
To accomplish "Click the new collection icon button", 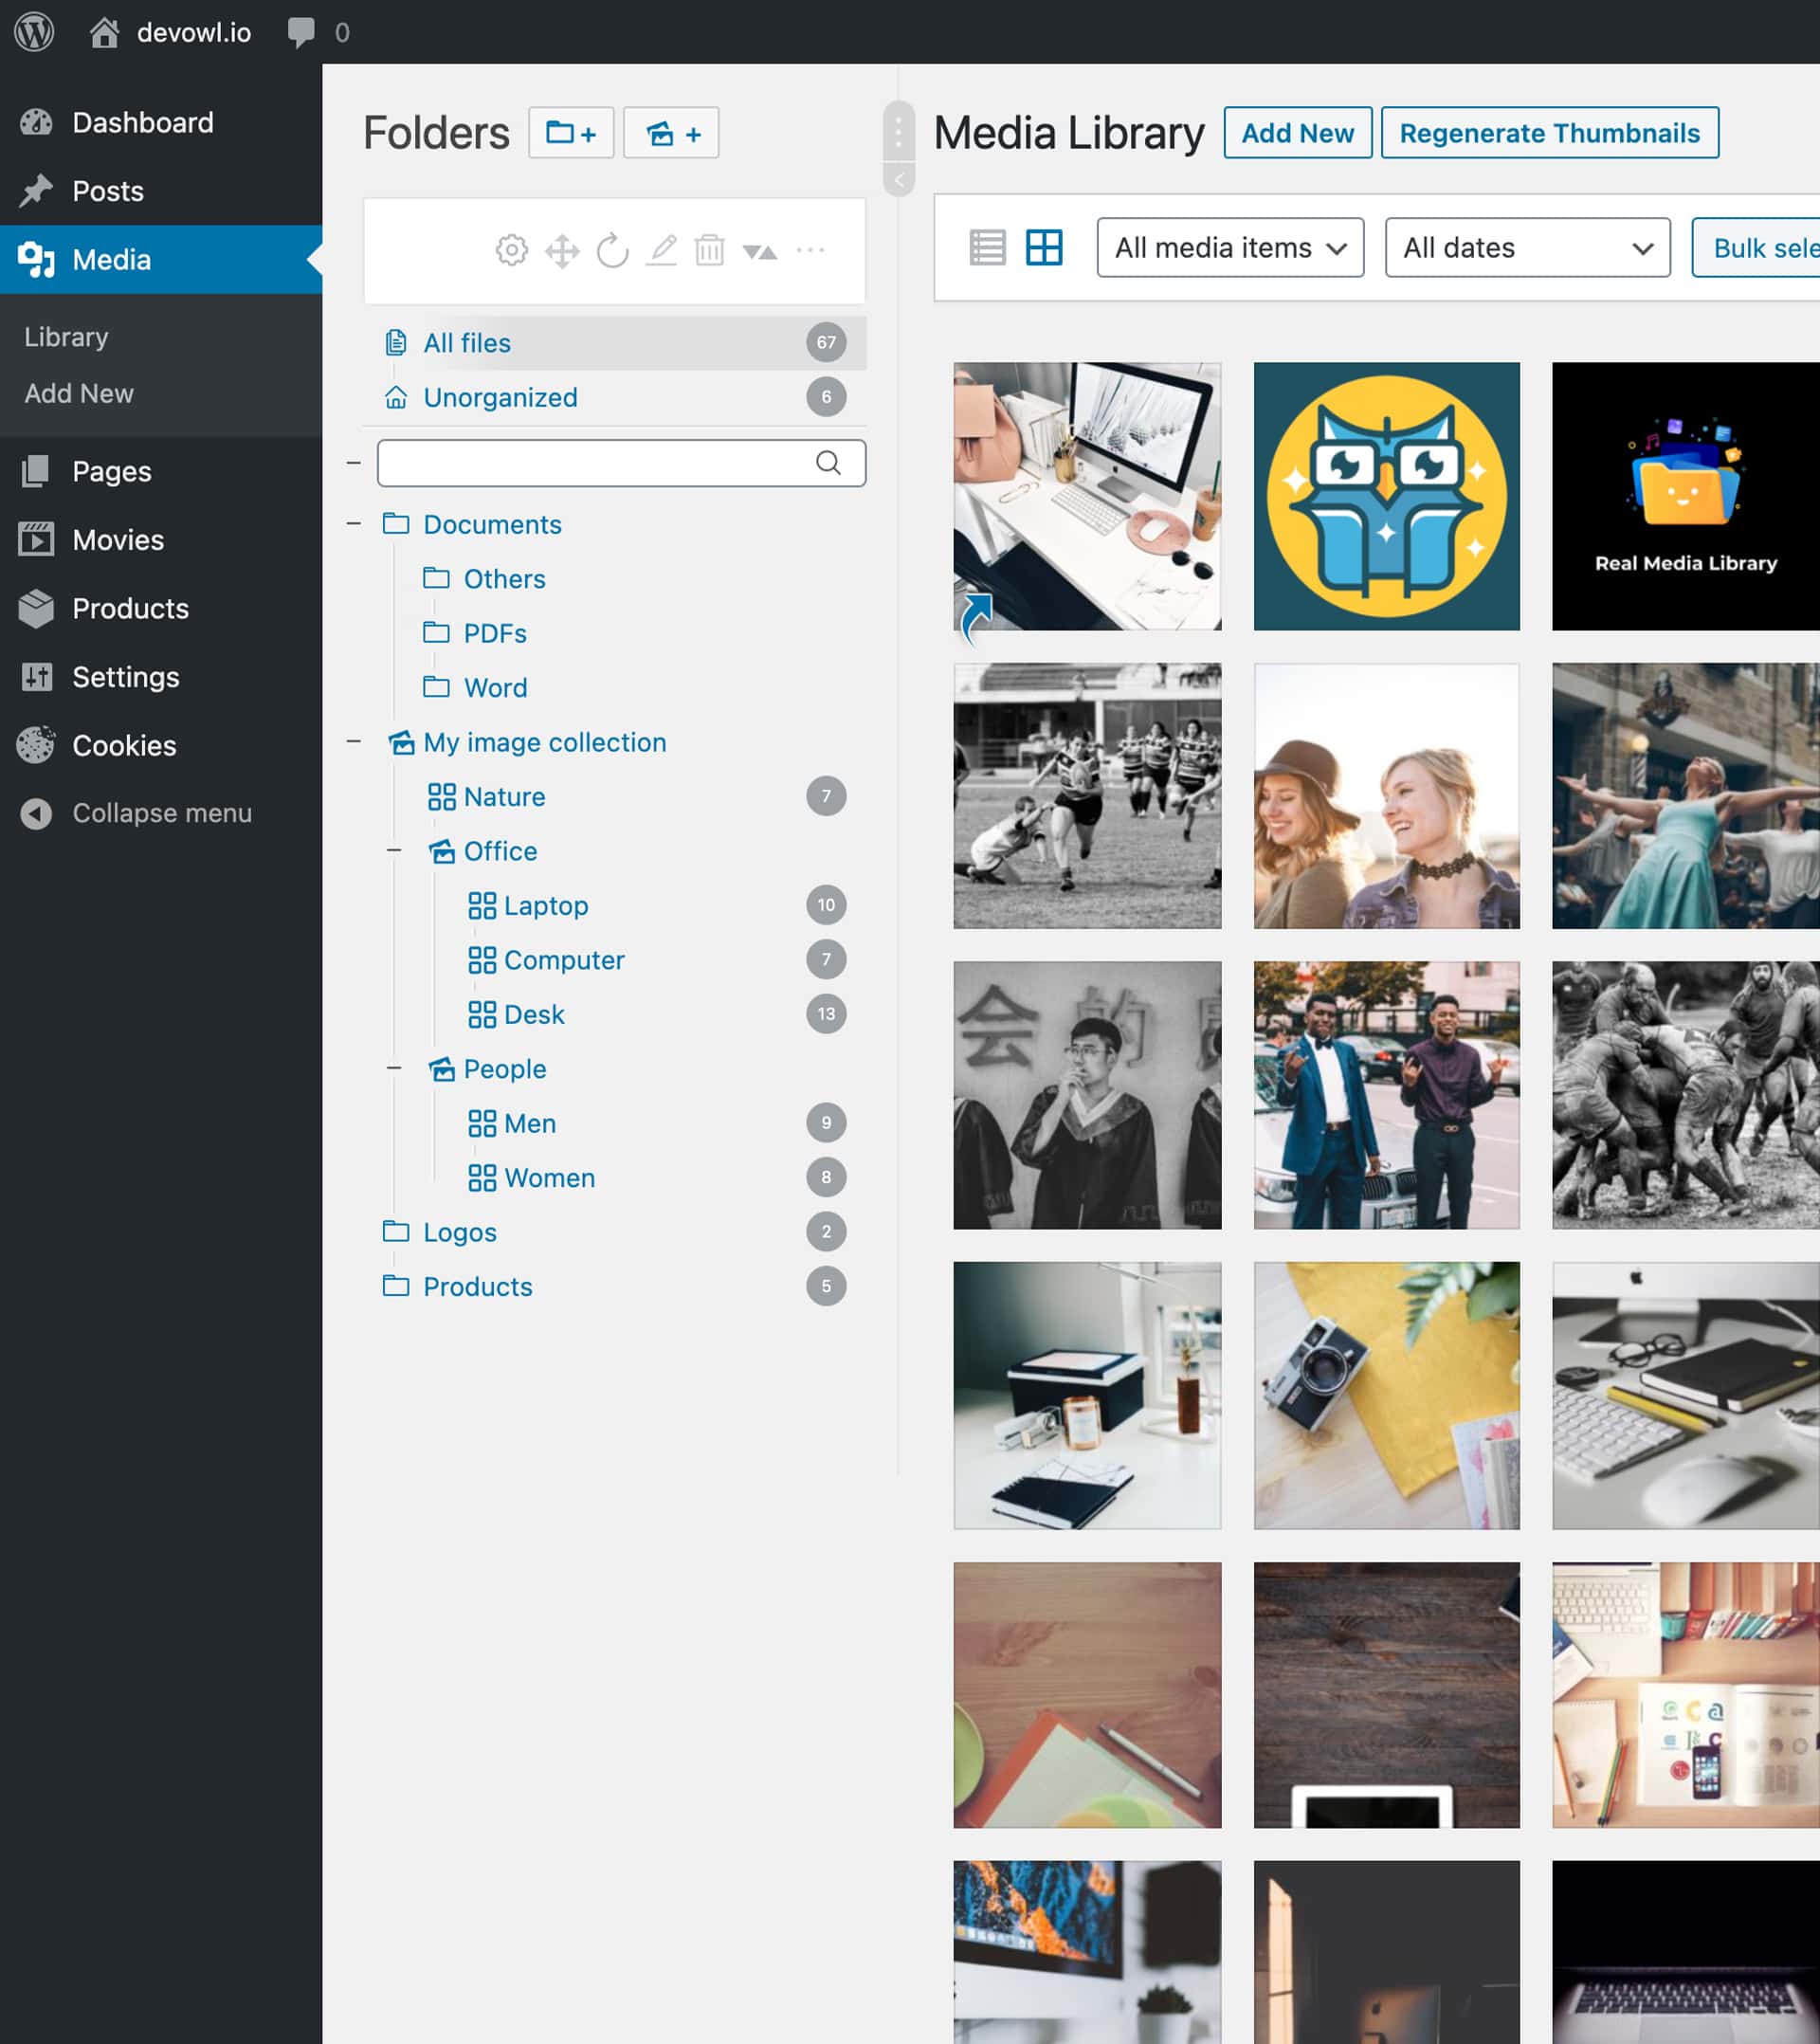I will [x=671, y=133].
